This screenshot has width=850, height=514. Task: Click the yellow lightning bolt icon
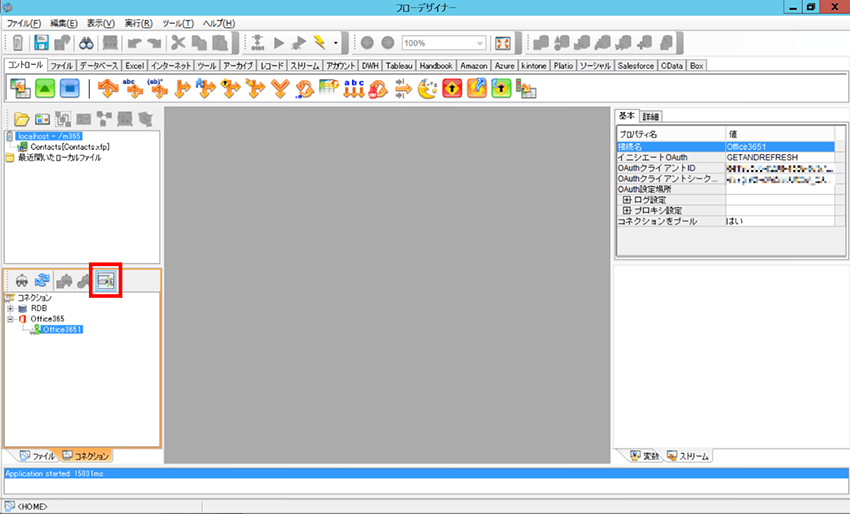(320, 43)
